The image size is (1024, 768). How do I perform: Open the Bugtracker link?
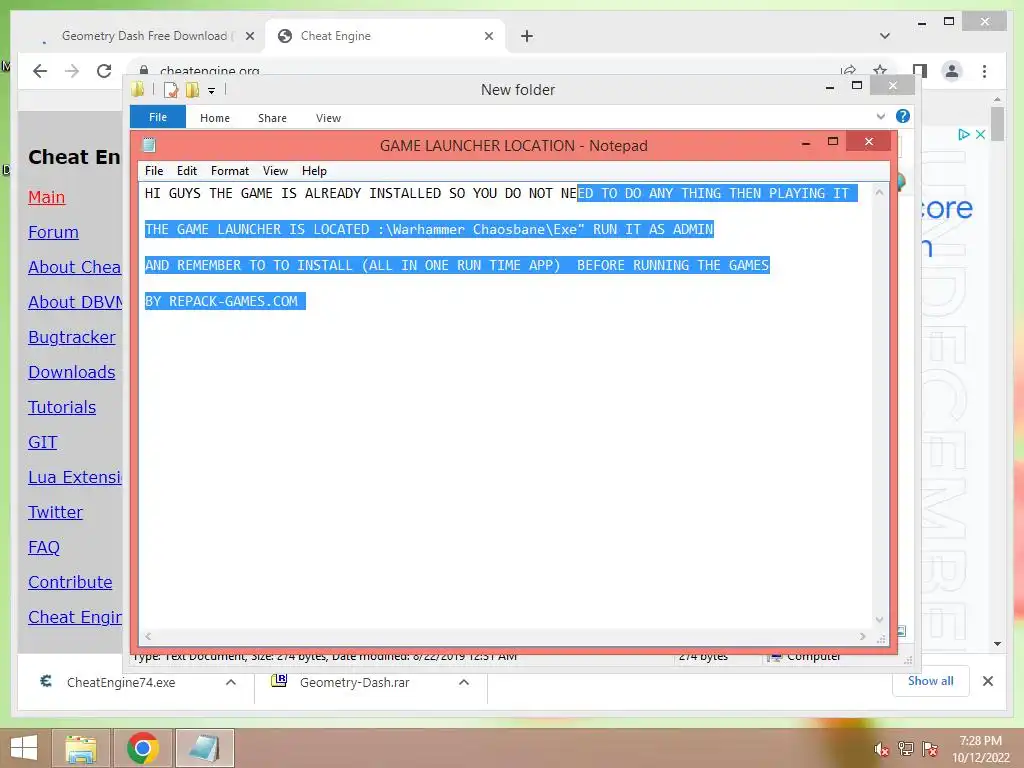[72, 337]
